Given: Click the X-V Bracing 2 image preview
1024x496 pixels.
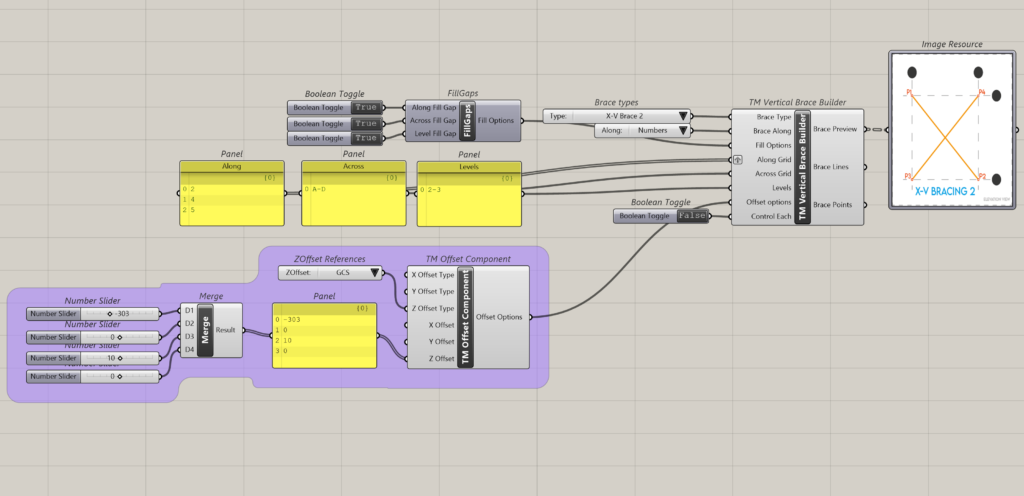Looking at the screenshot, I should click(945, 130).
